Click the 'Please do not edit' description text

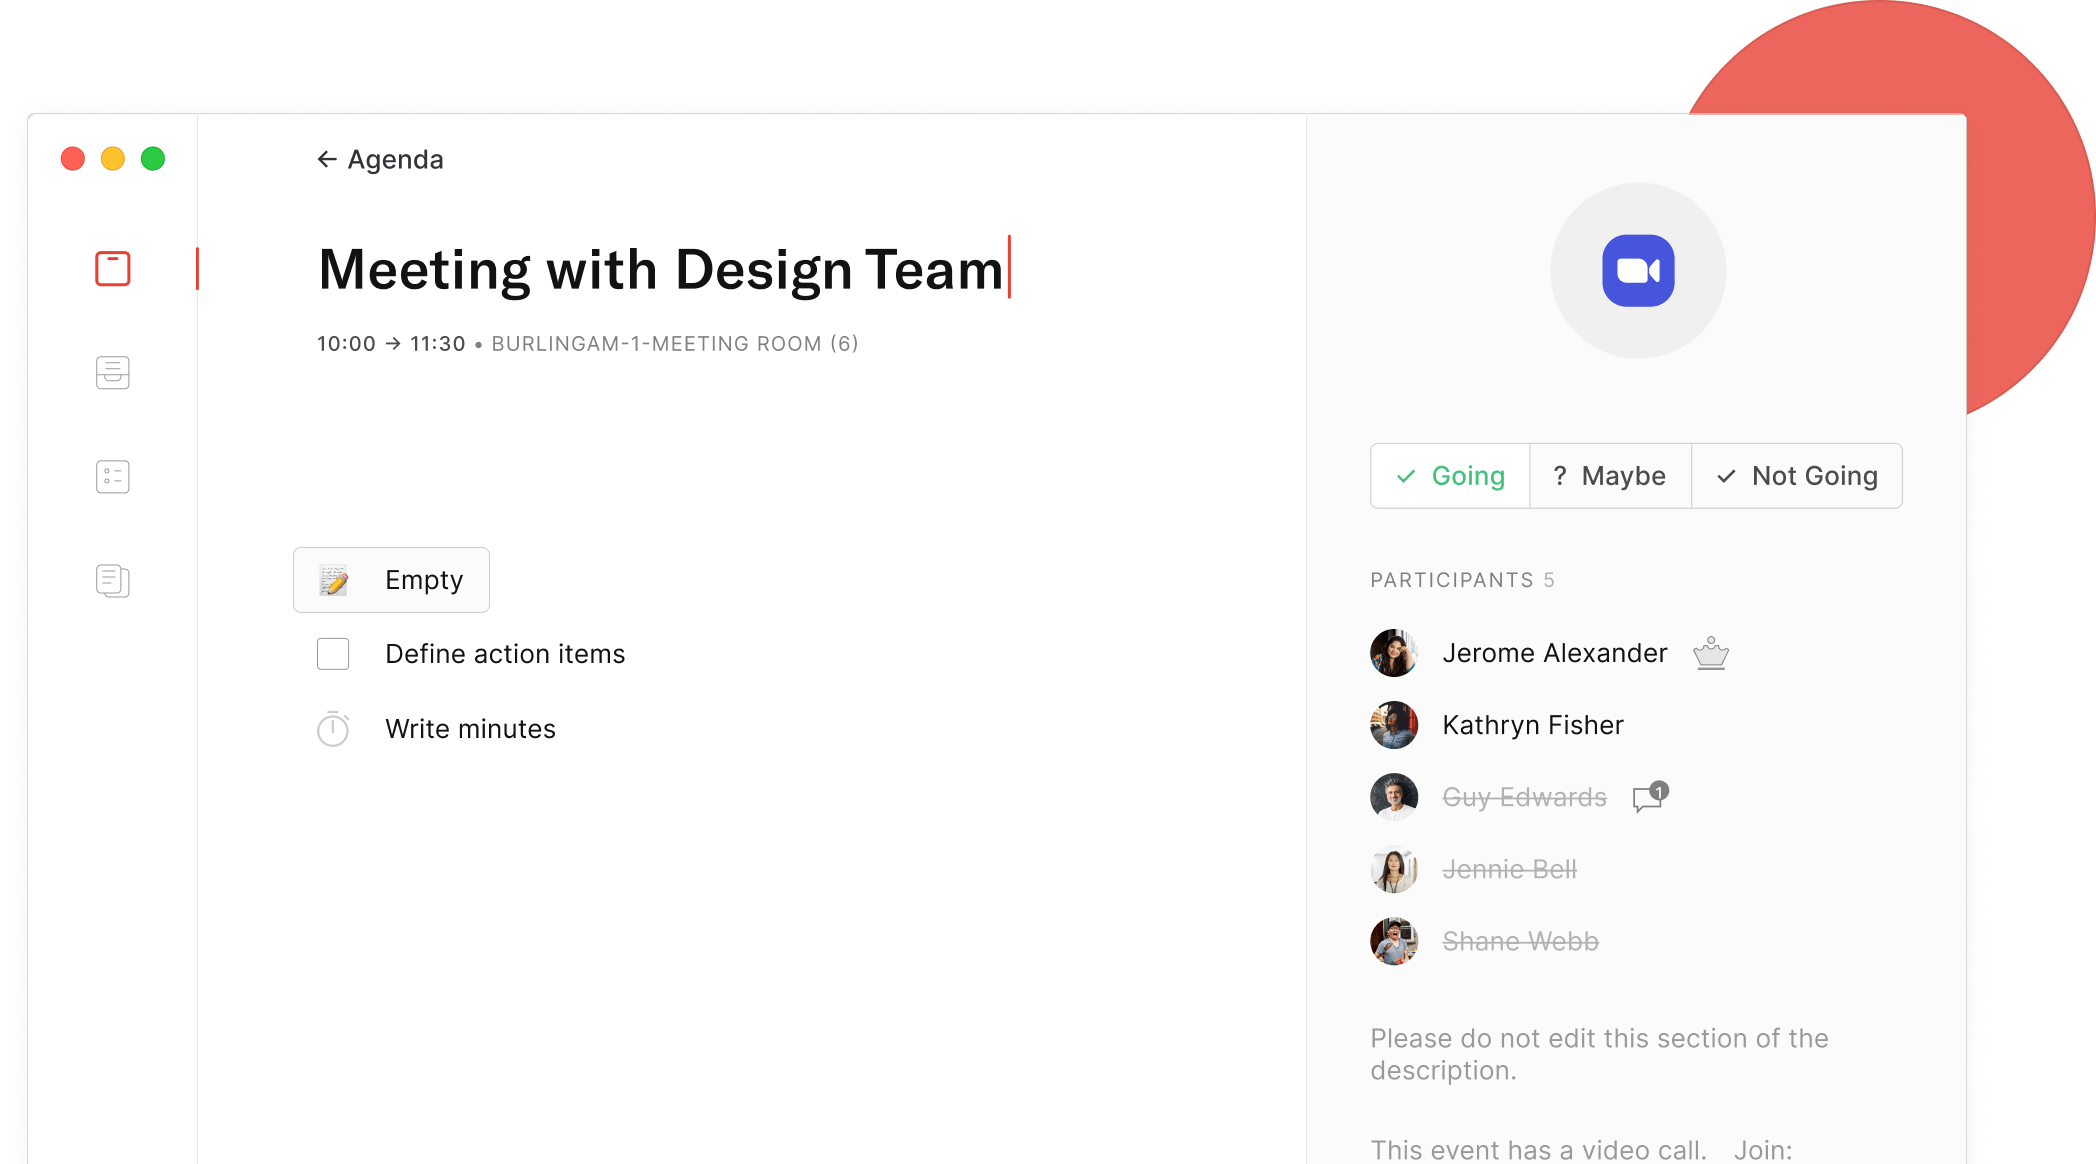pos(1599,1054)
